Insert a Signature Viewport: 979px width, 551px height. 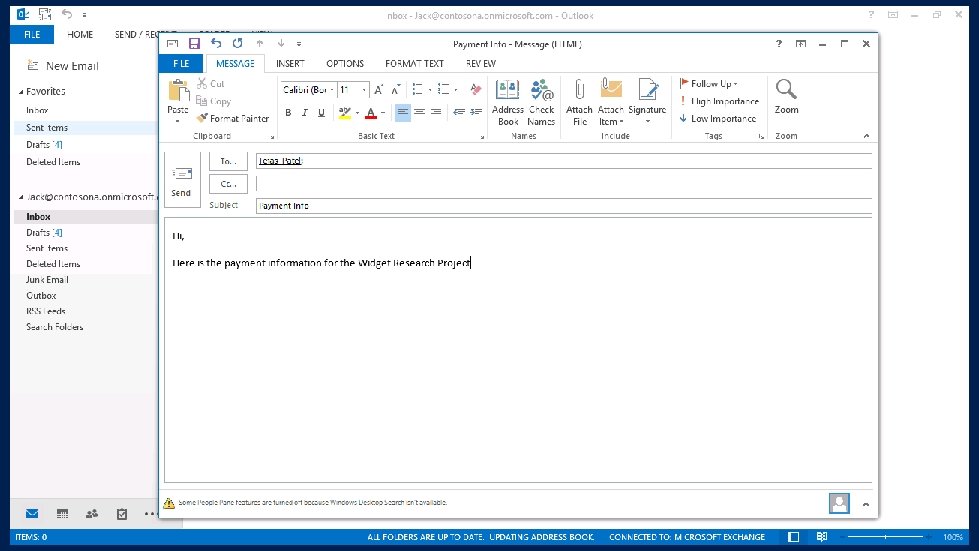(x=647, y=102)
